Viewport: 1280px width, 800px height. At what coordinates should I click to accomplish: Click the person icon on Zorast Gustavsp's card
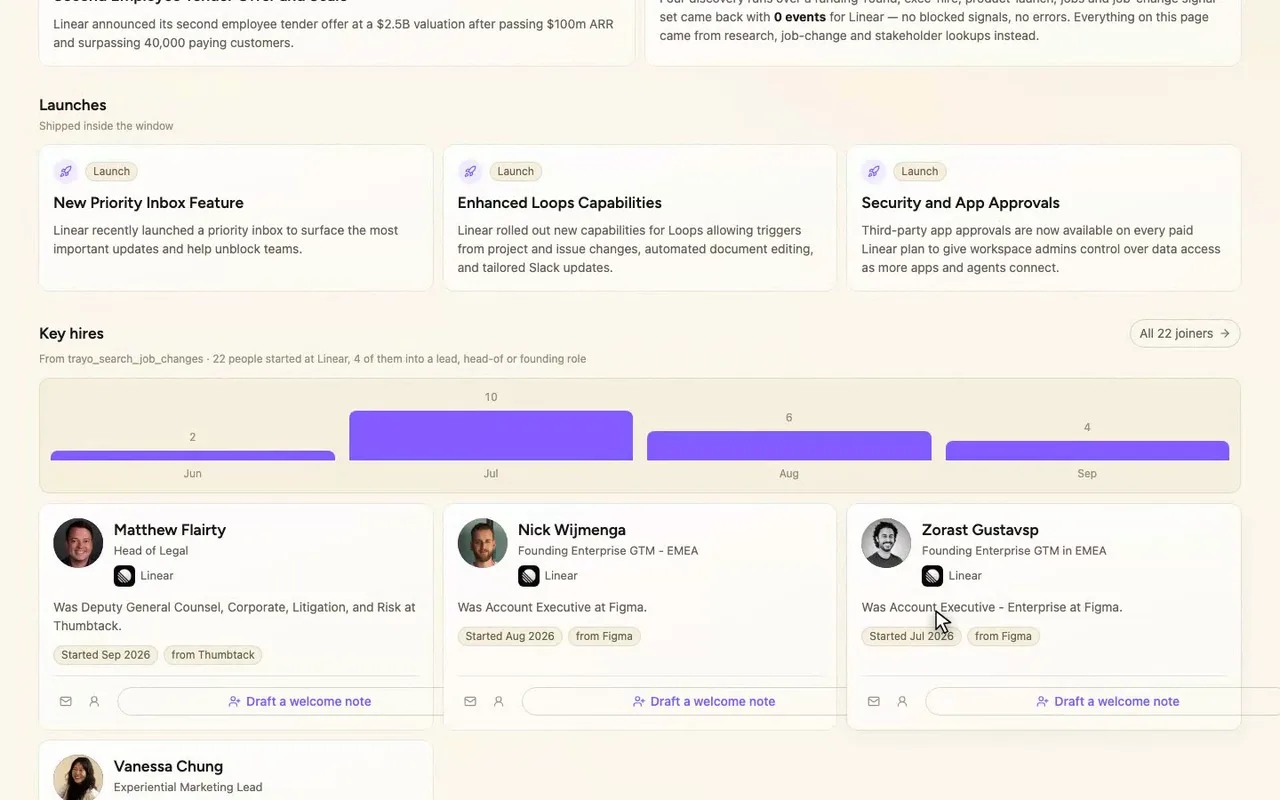902,701
